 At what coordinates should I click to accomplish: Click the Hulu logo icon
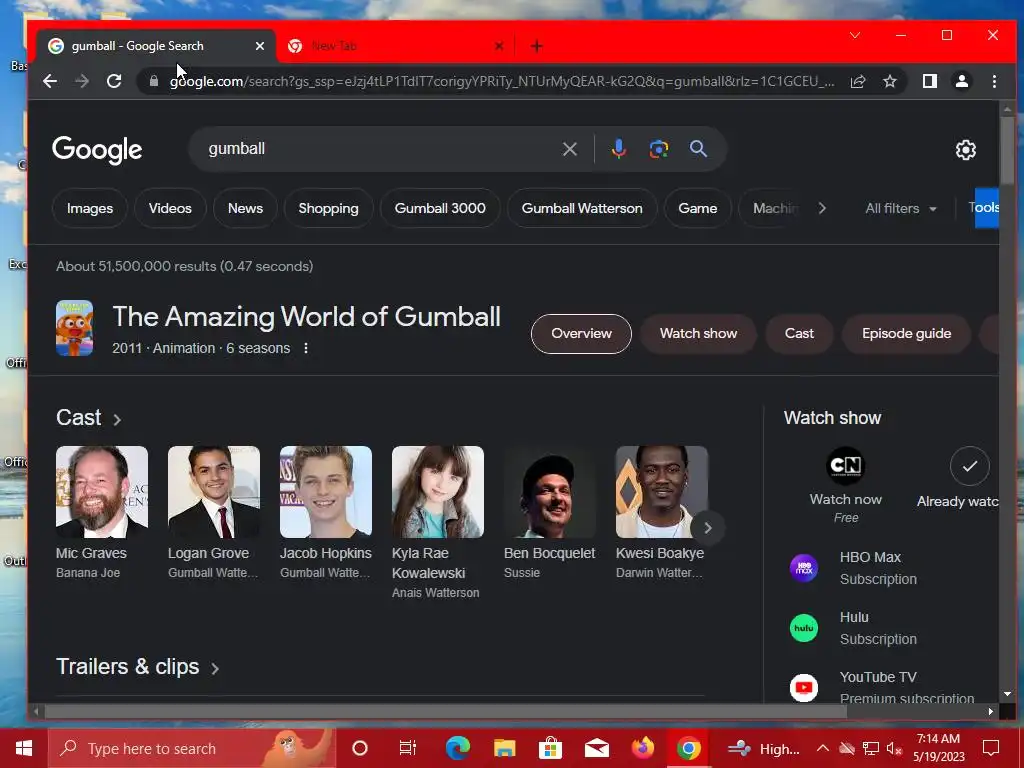(x=804, y=628)
